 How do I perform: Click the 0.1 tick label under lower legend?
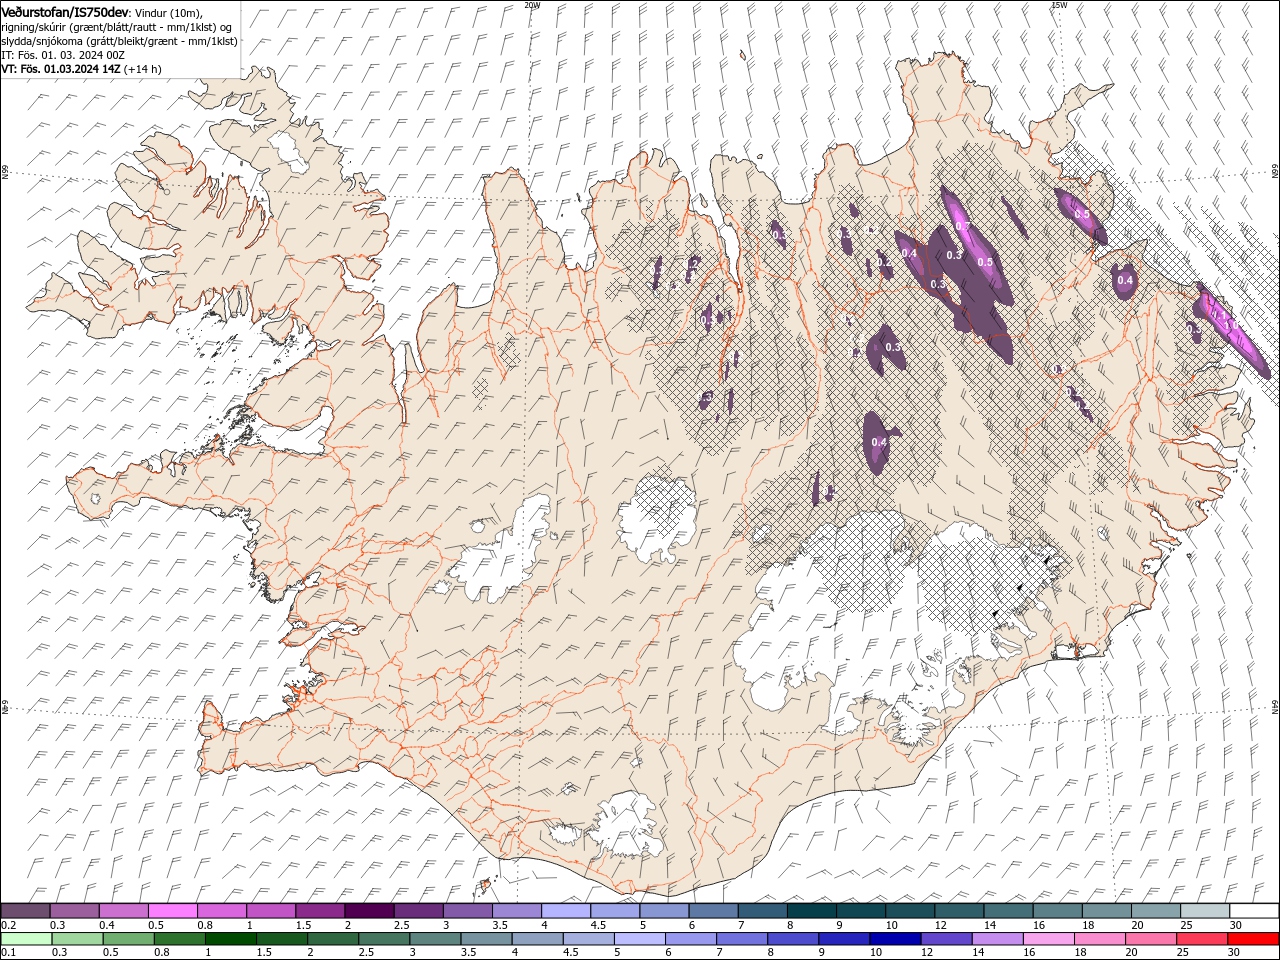pyautogui.click(x=7, y=953)
